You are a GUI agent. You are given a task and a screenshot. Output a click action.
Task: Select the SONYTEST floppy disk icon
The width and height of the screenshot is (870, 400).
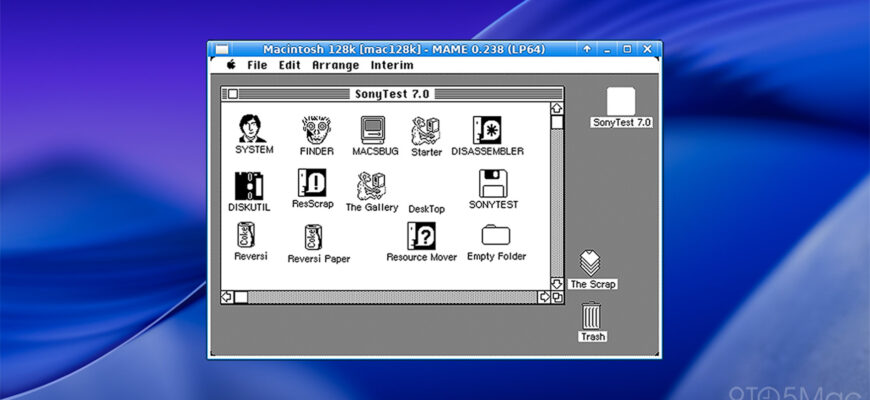(x=493, y=183)
